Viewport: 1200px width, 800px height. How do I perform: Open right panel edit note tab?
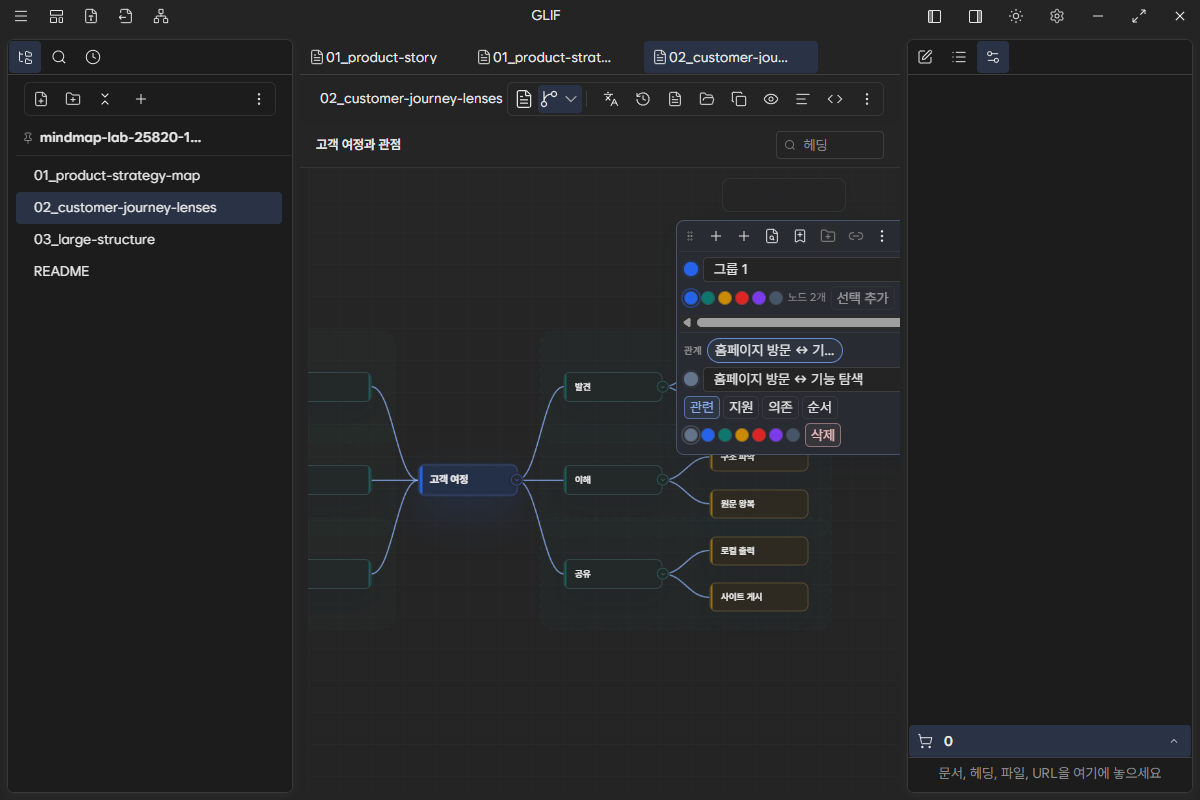point(925,57)
